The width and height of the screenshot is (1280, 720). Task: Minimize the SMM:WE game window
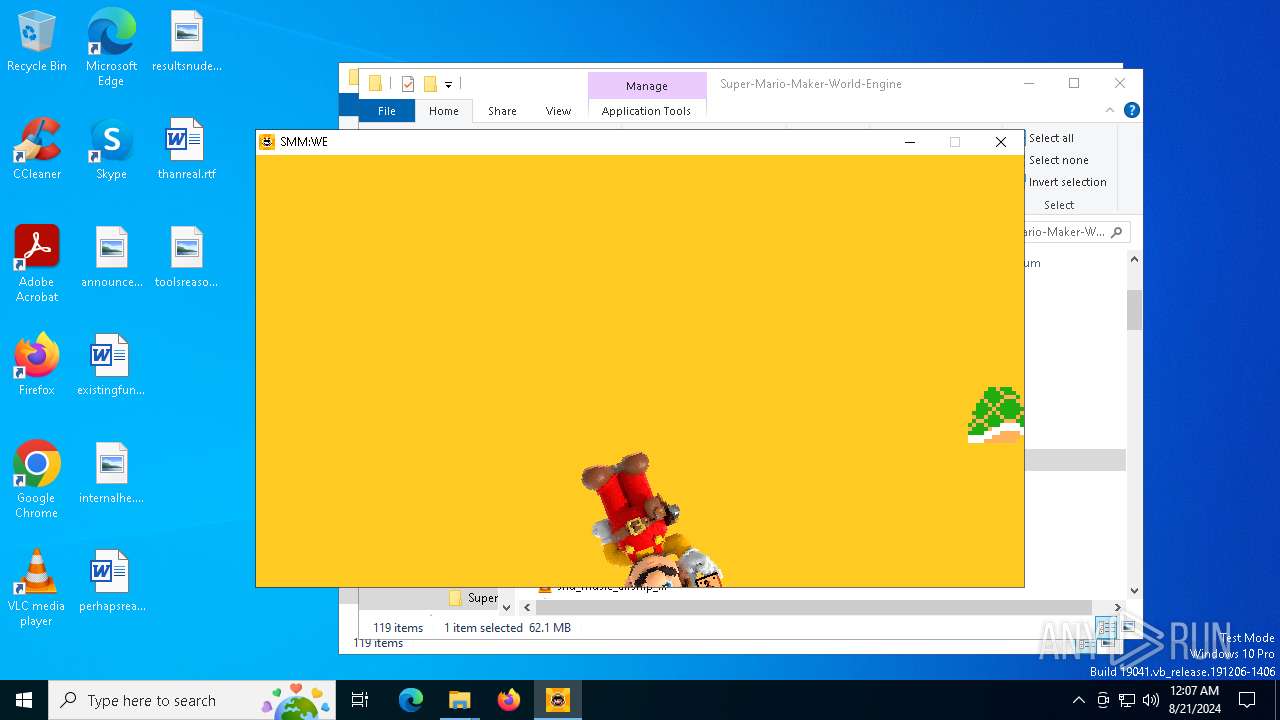pos(910,142)
